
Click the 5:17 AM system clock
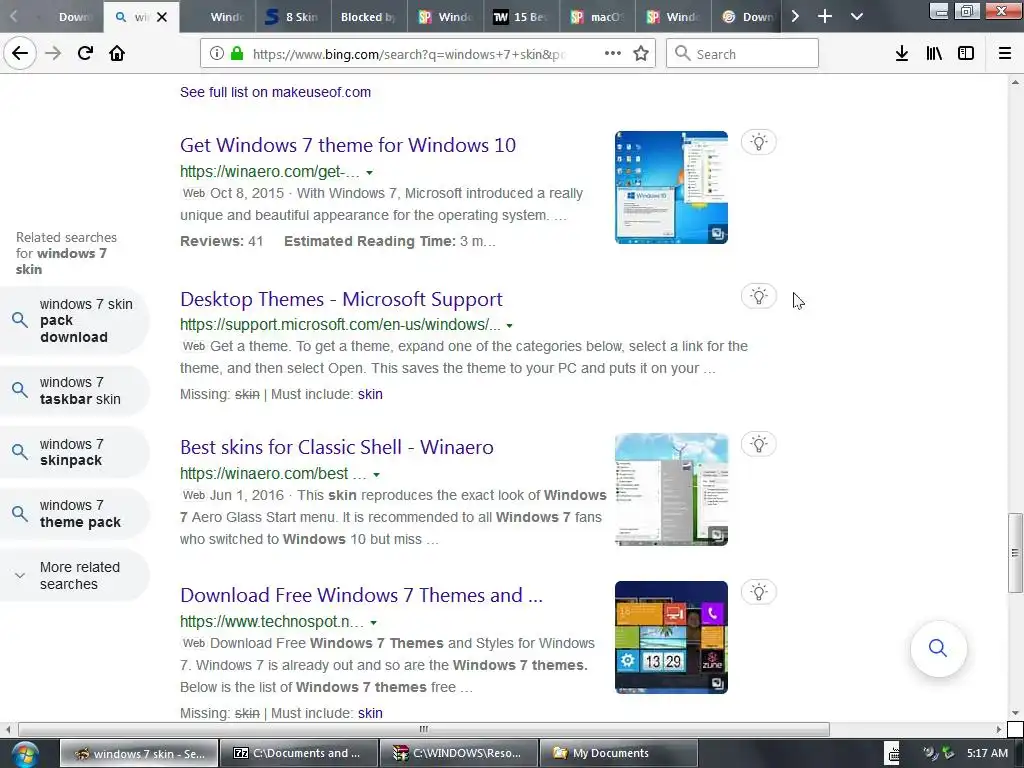coord(987,754)
